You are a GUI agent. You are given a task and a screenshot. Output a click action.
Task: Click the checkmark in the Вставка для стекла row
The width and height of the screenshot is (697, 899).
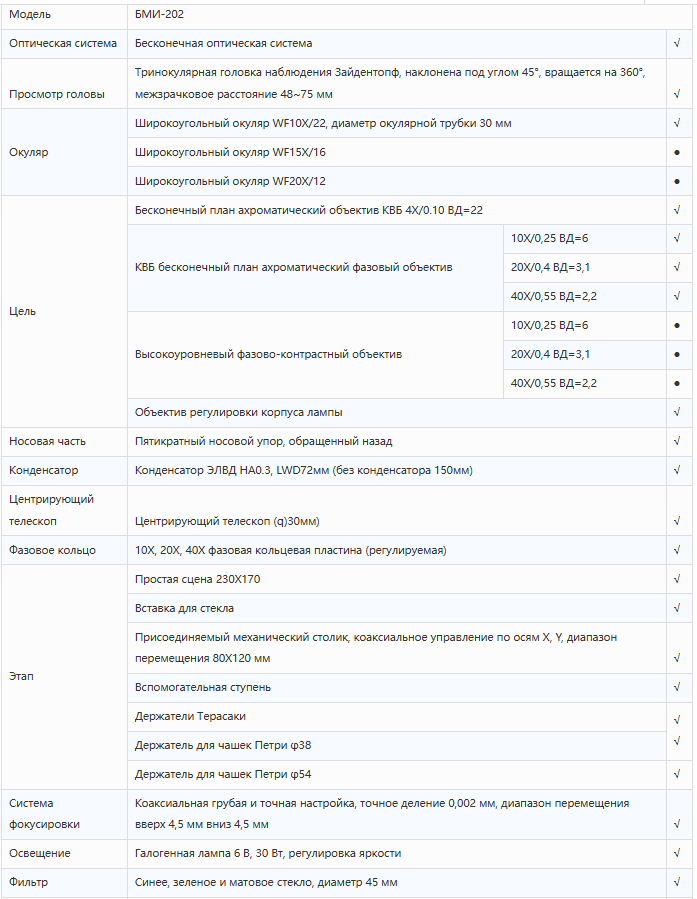point(678,608)
